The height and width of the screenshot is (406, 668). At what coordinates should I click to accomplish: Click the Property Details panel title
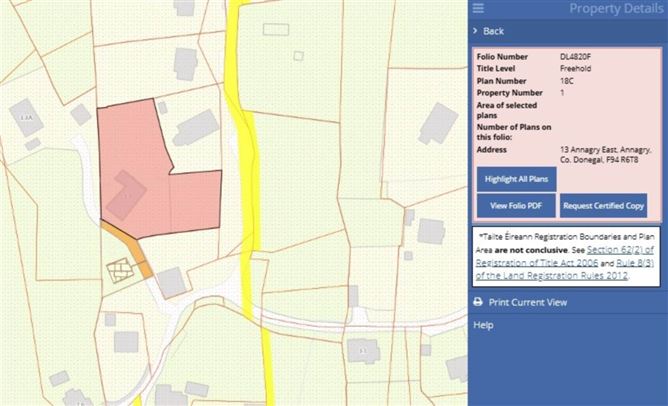click(615, 9)
